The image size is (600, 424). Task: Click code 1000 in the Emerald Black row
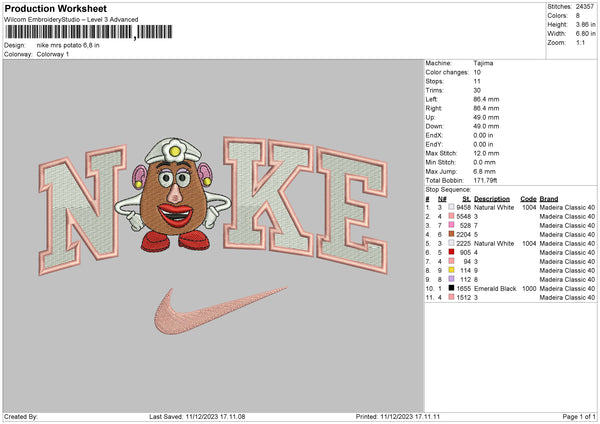tap(529, 289)
